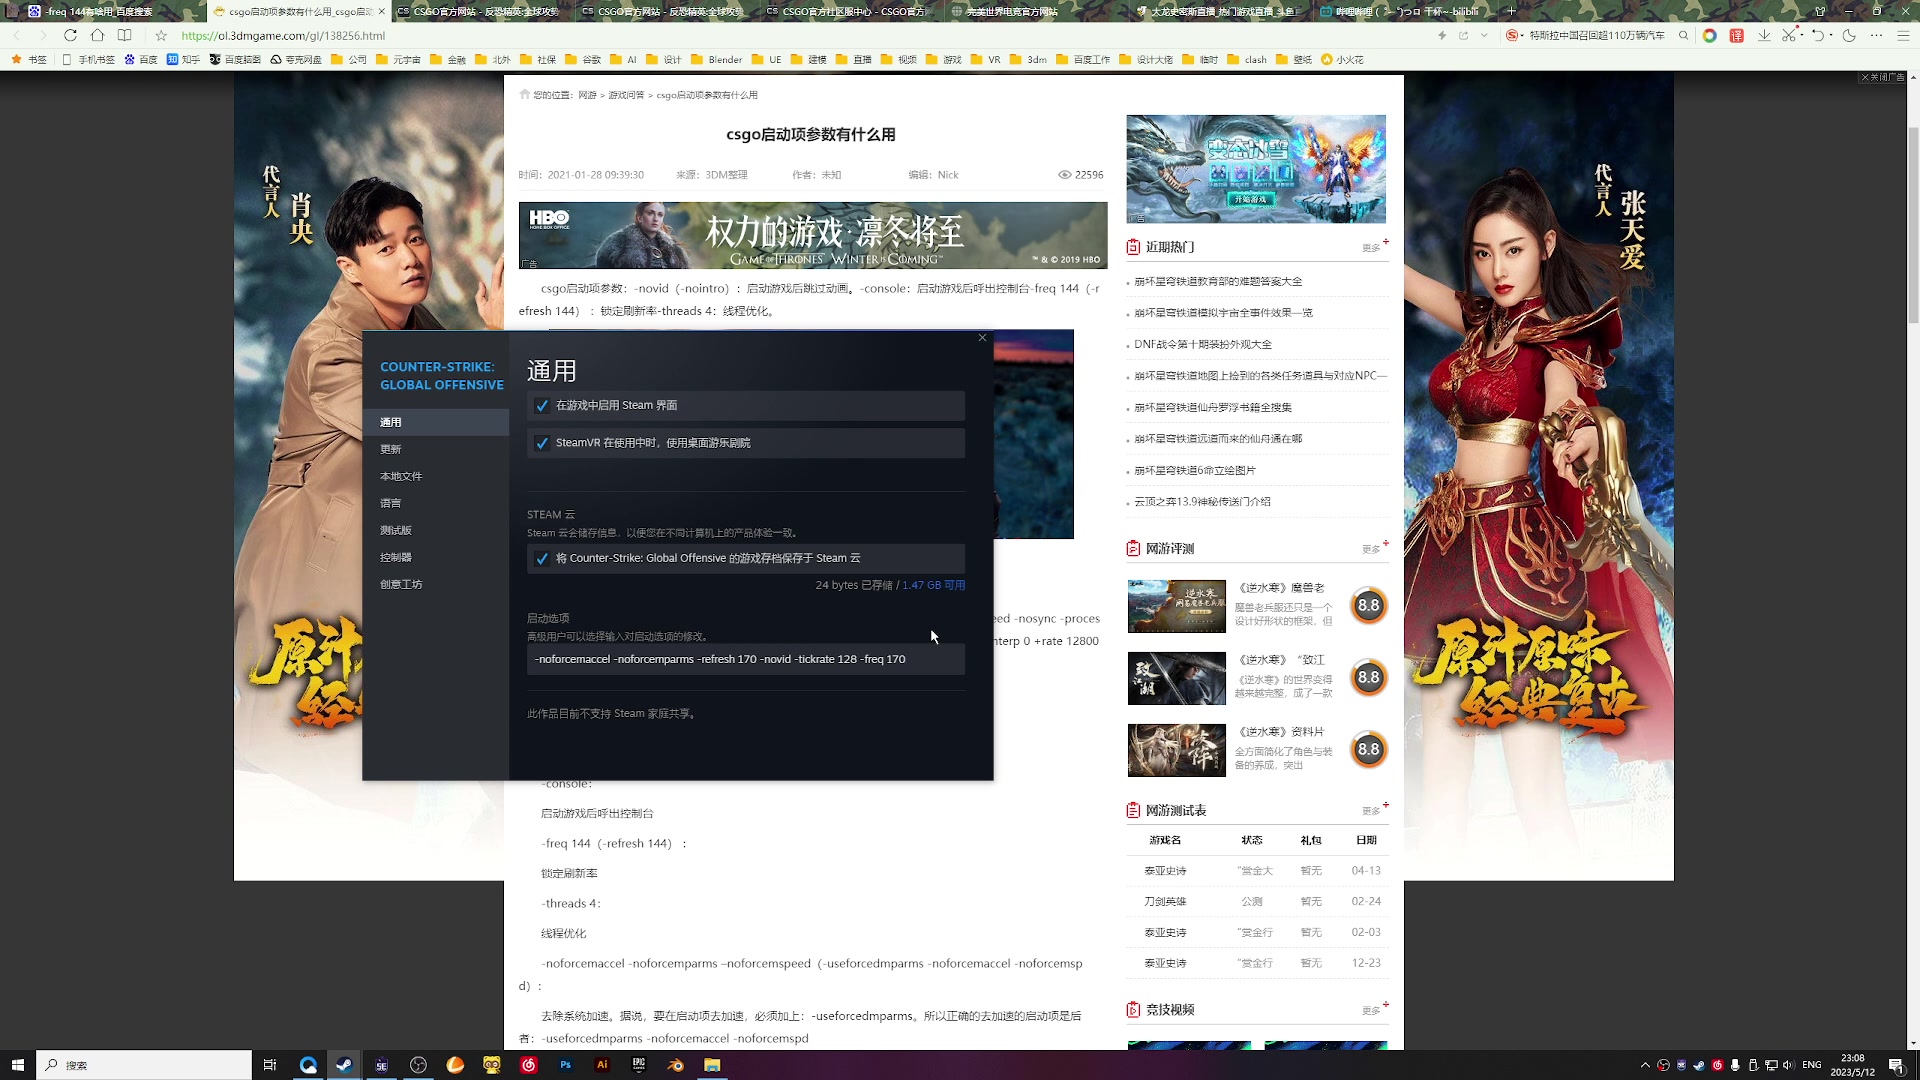
Task: Select '更新' in Steam properties sidebar
Action: [x=435, y=449]
